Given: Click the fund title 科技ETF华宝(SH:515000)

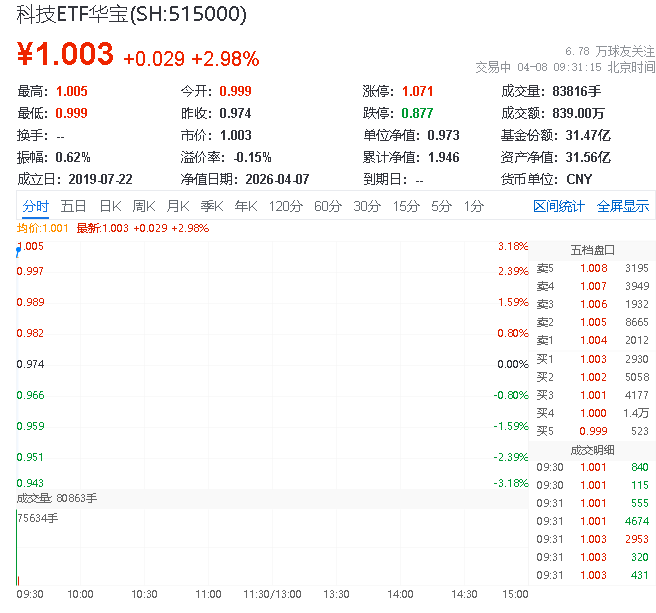Looking at the screenshot, I should [131, 14].
